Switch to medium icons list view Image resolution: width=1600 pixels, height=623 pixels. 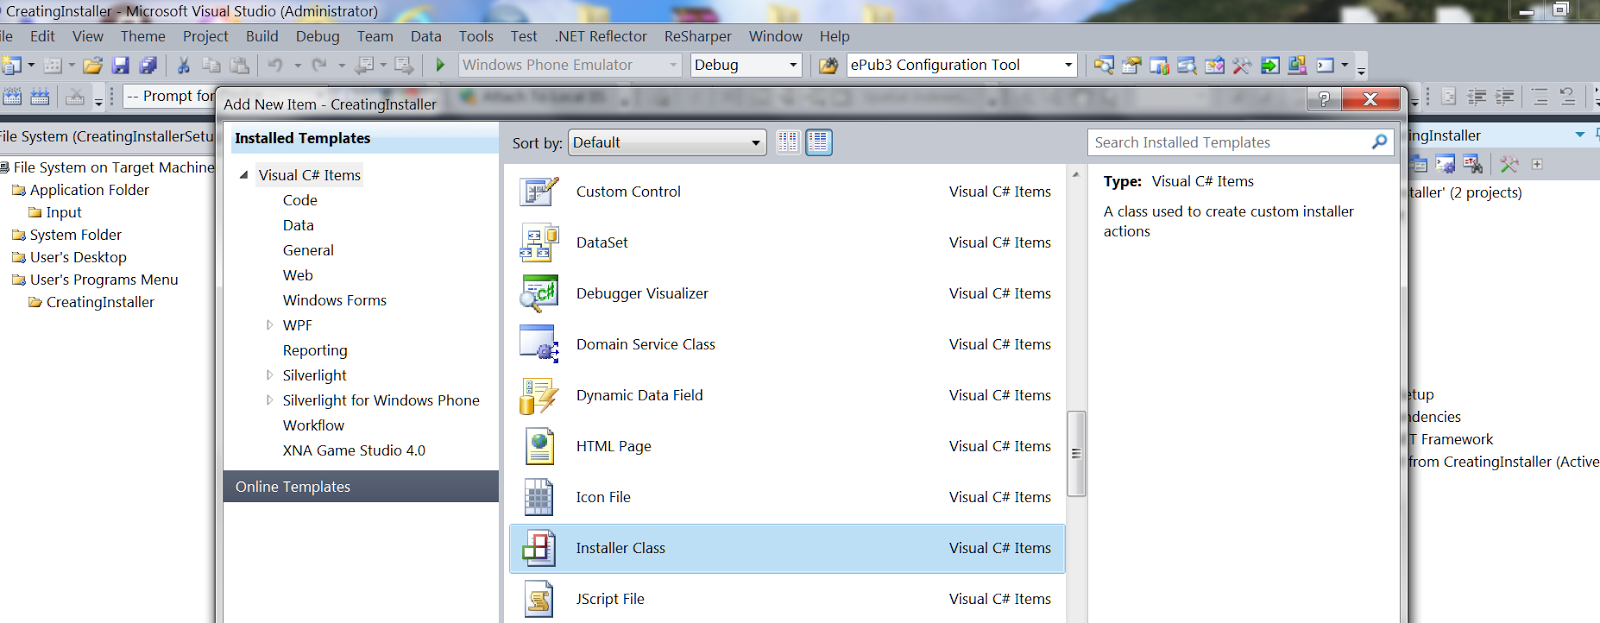(818, 142)
